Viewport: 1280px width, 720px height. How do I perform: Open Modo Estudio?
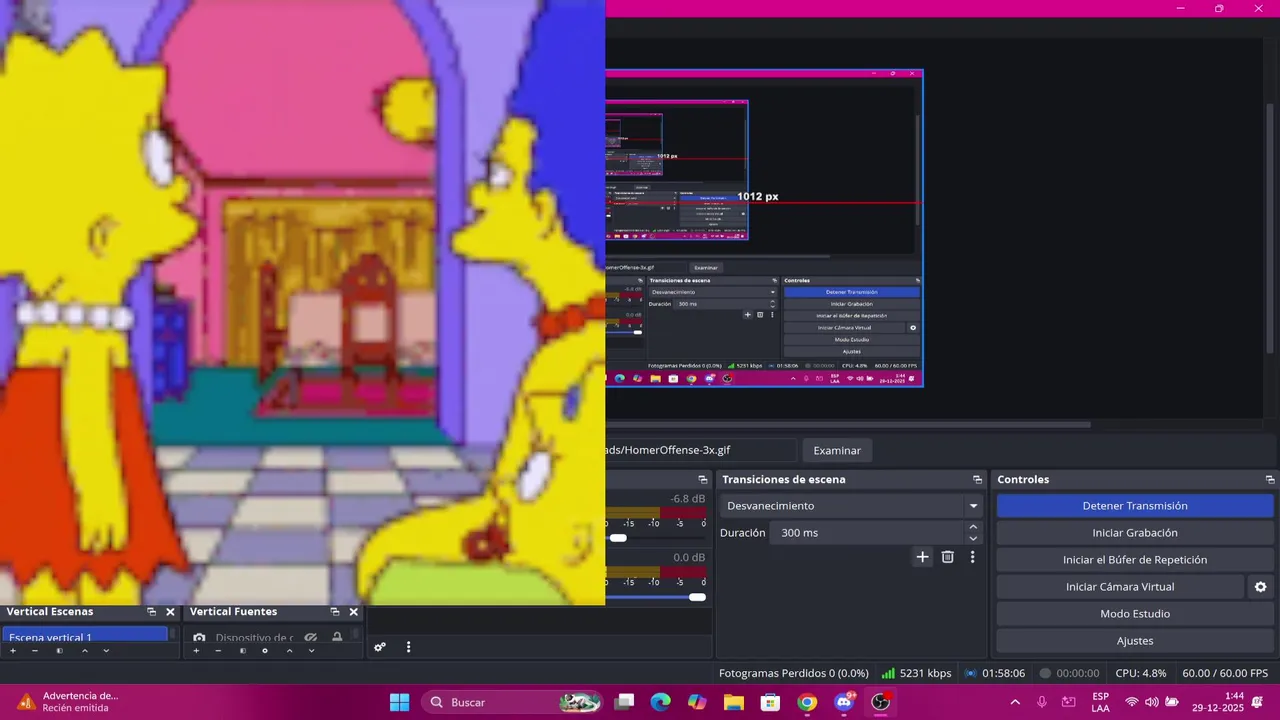pyautogui.click(x=1135, y=614)
